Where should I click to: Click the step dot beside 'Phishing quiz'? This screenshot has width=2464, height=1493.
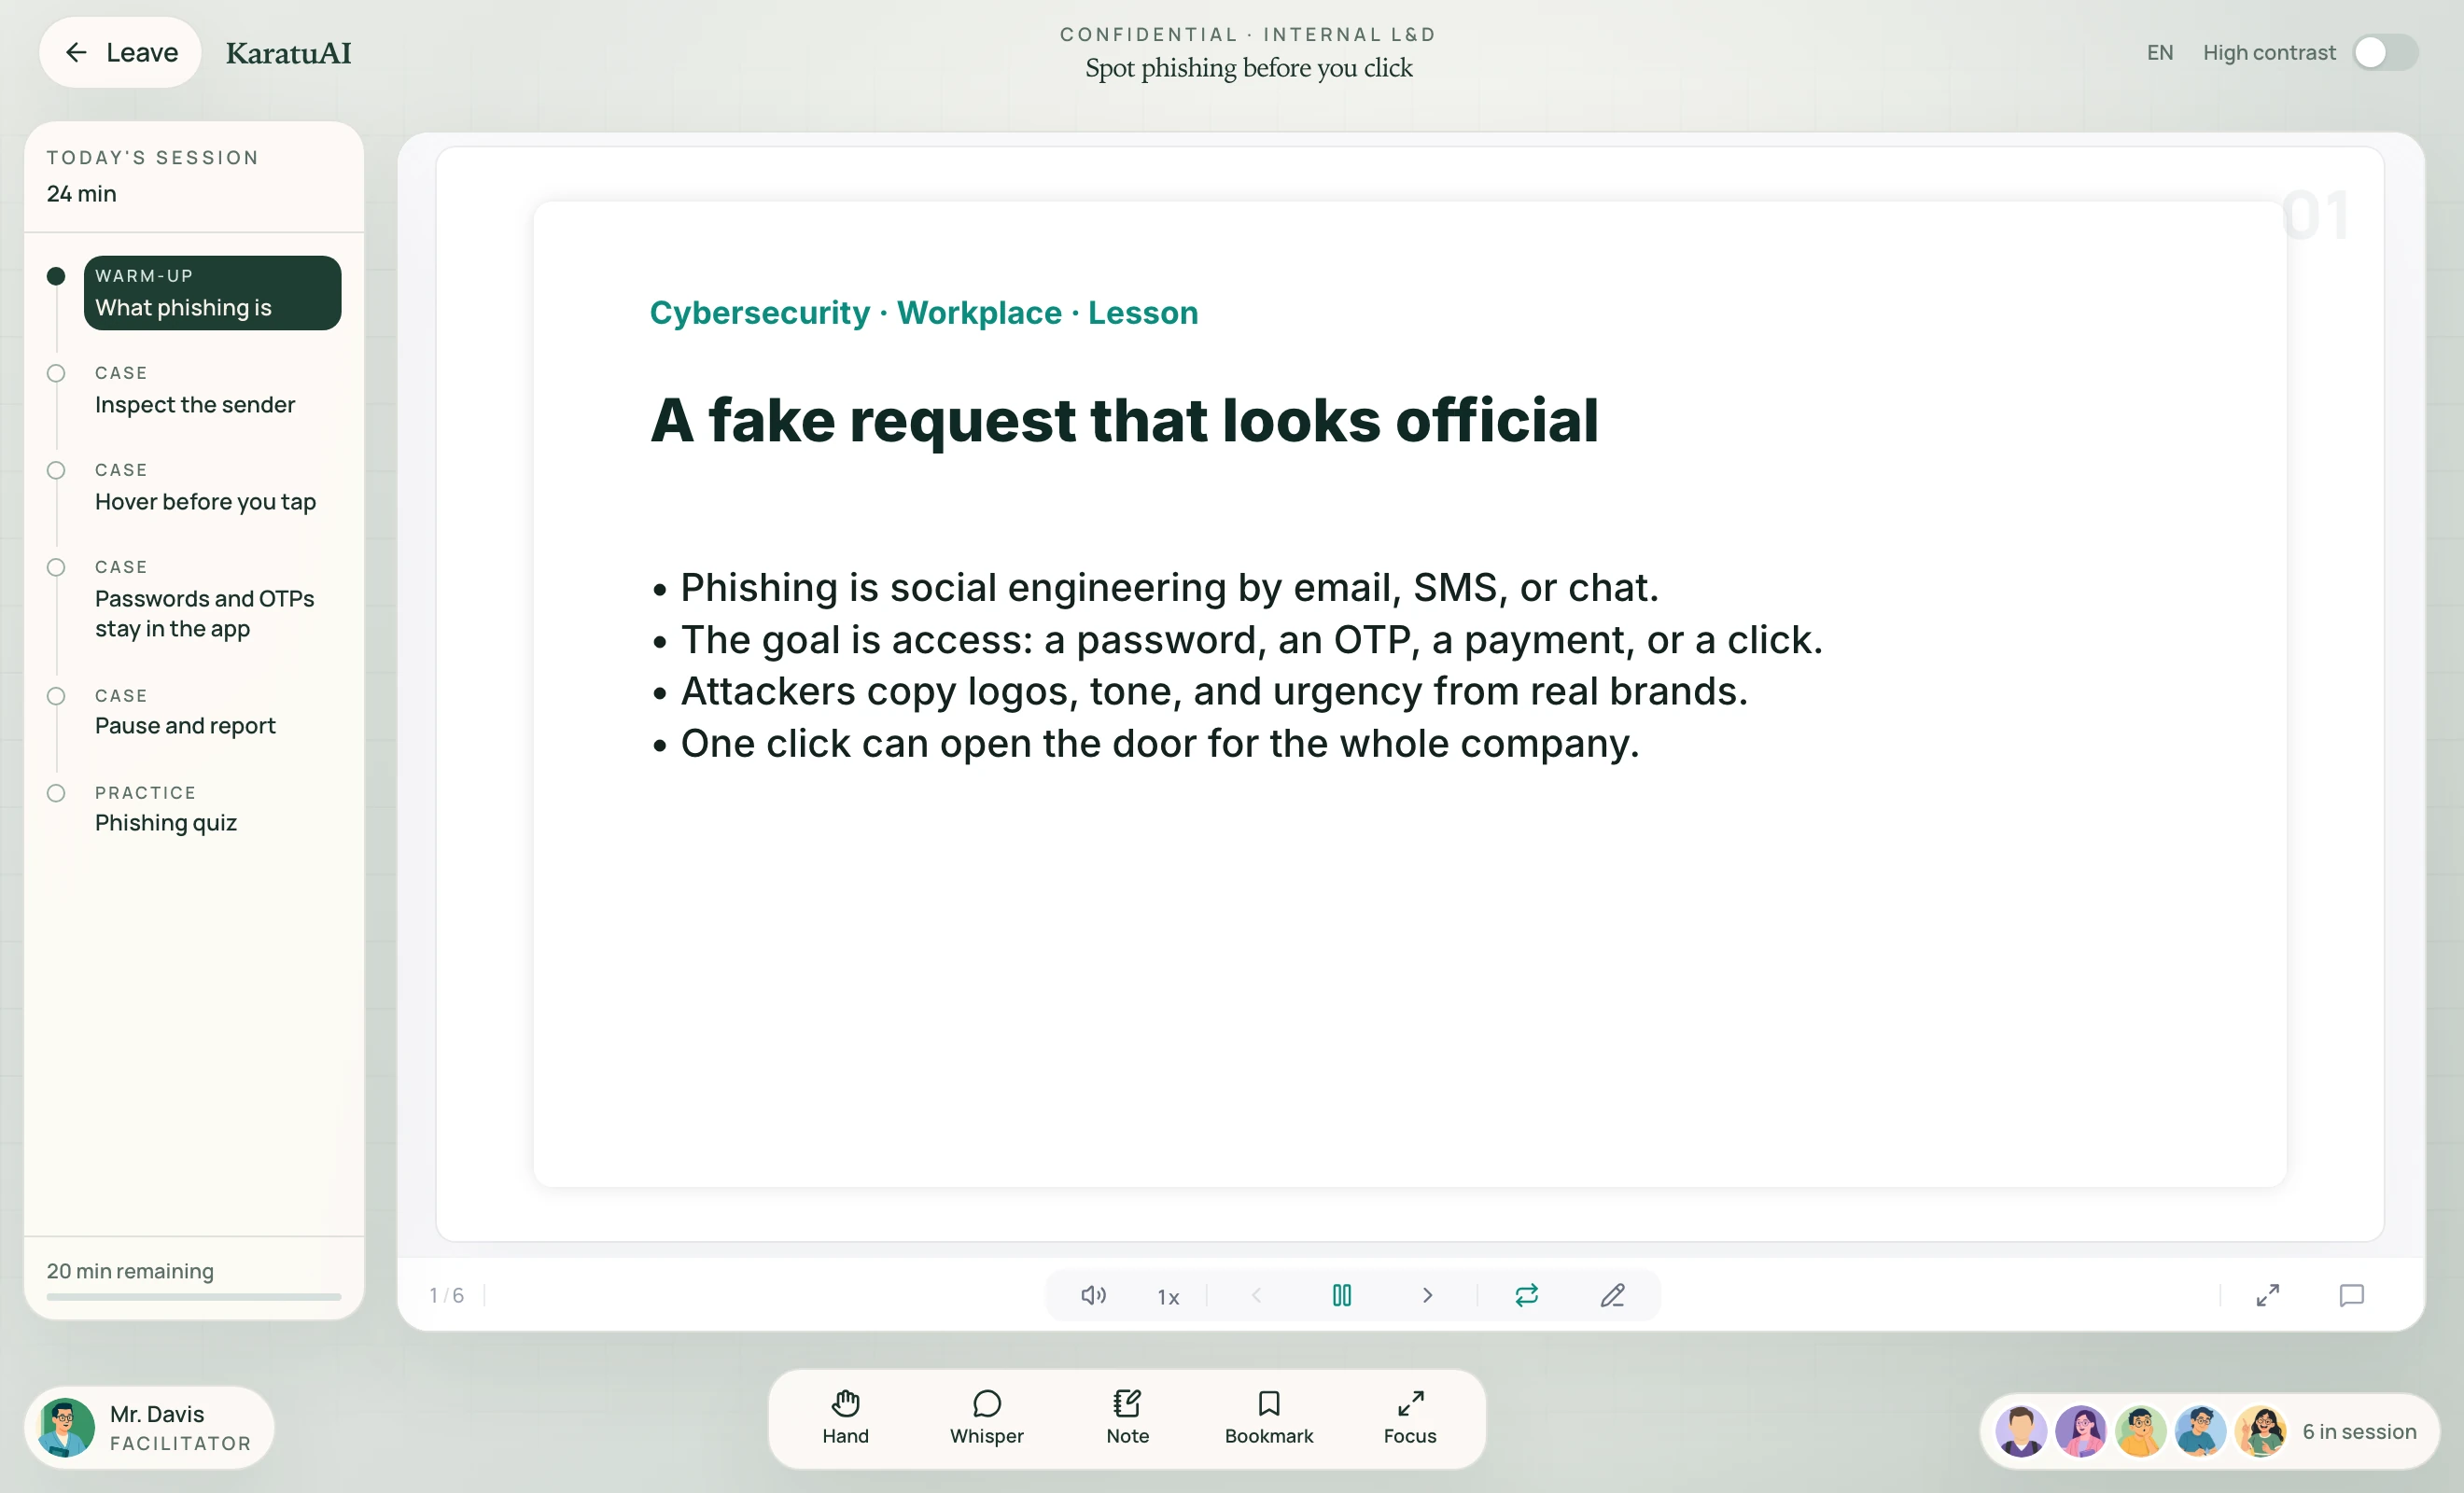pyautogui.click(x=56, y=793)
